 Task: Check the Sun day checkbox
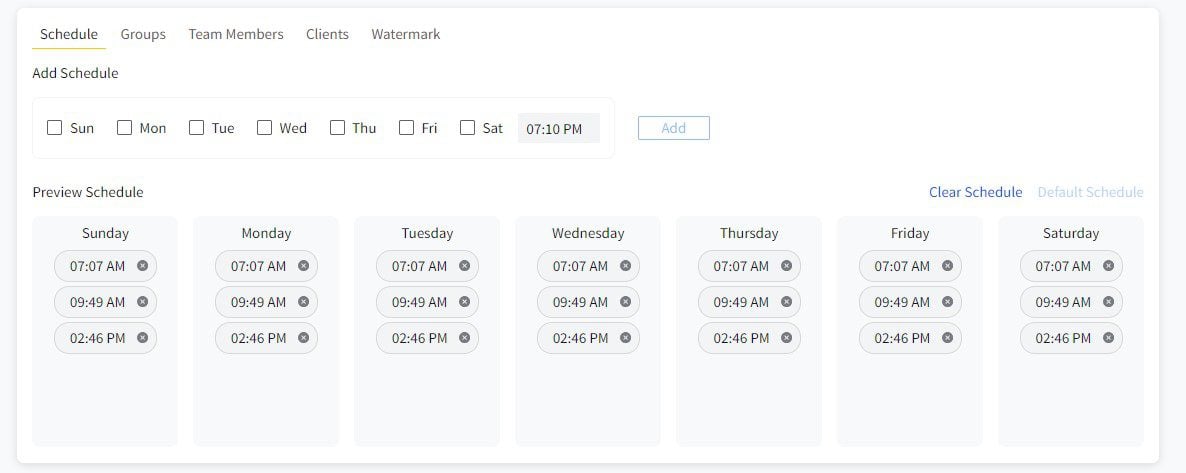pos(54,128)
